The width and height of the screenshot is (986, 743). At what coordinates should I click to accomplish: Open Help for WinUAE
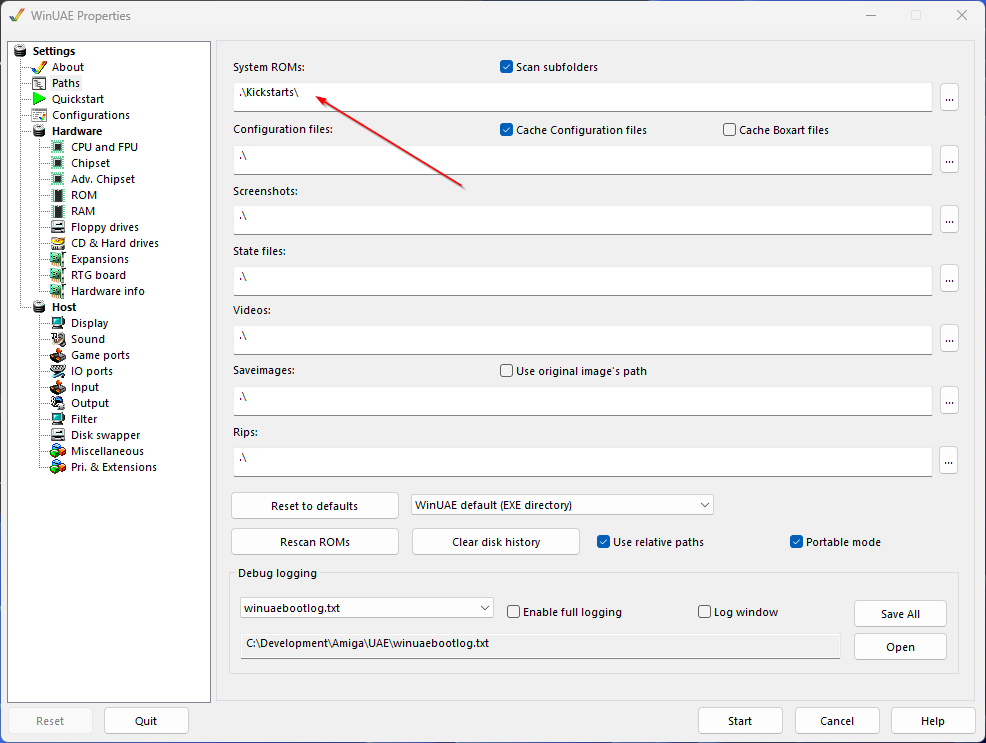pyautogui.click(x=933, y=721)
